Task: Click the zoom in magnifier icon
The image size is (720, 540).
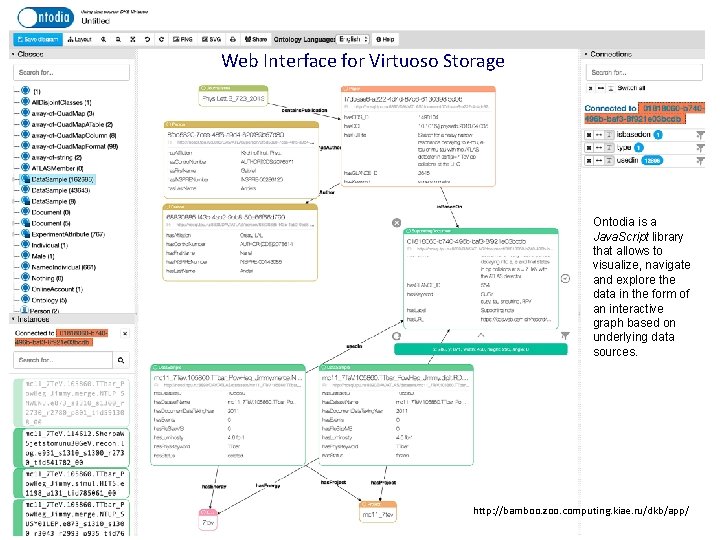Action: [104, 39]
